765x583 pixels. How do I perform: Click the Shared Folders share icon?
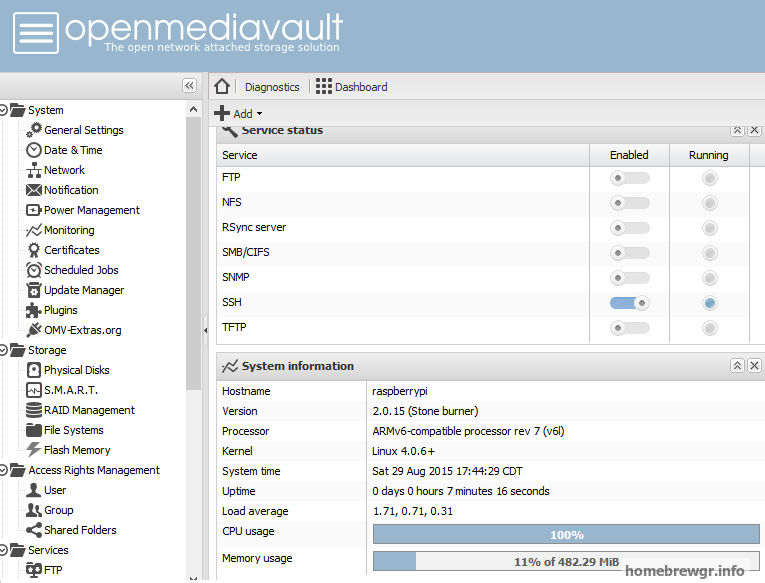point(34,530)
